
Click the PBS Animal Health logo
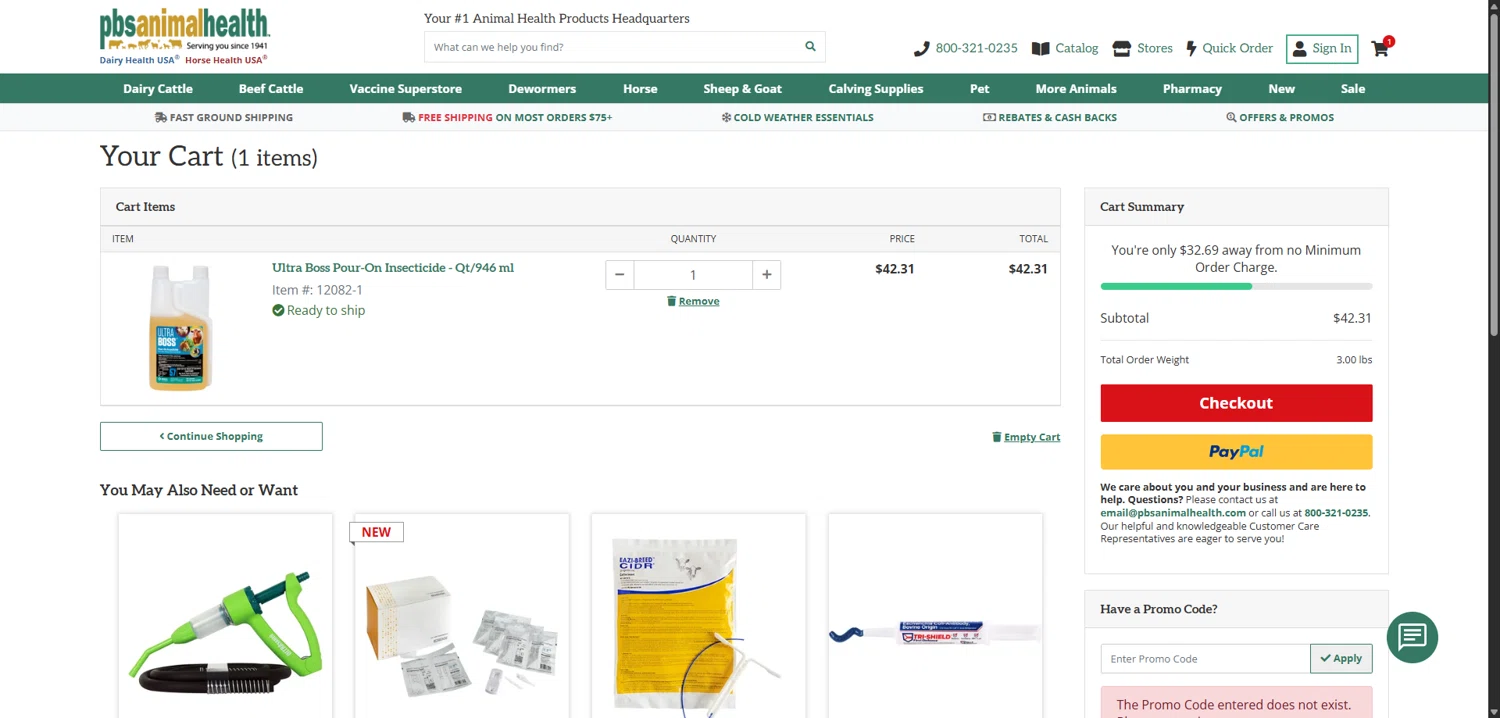point(184,30)
